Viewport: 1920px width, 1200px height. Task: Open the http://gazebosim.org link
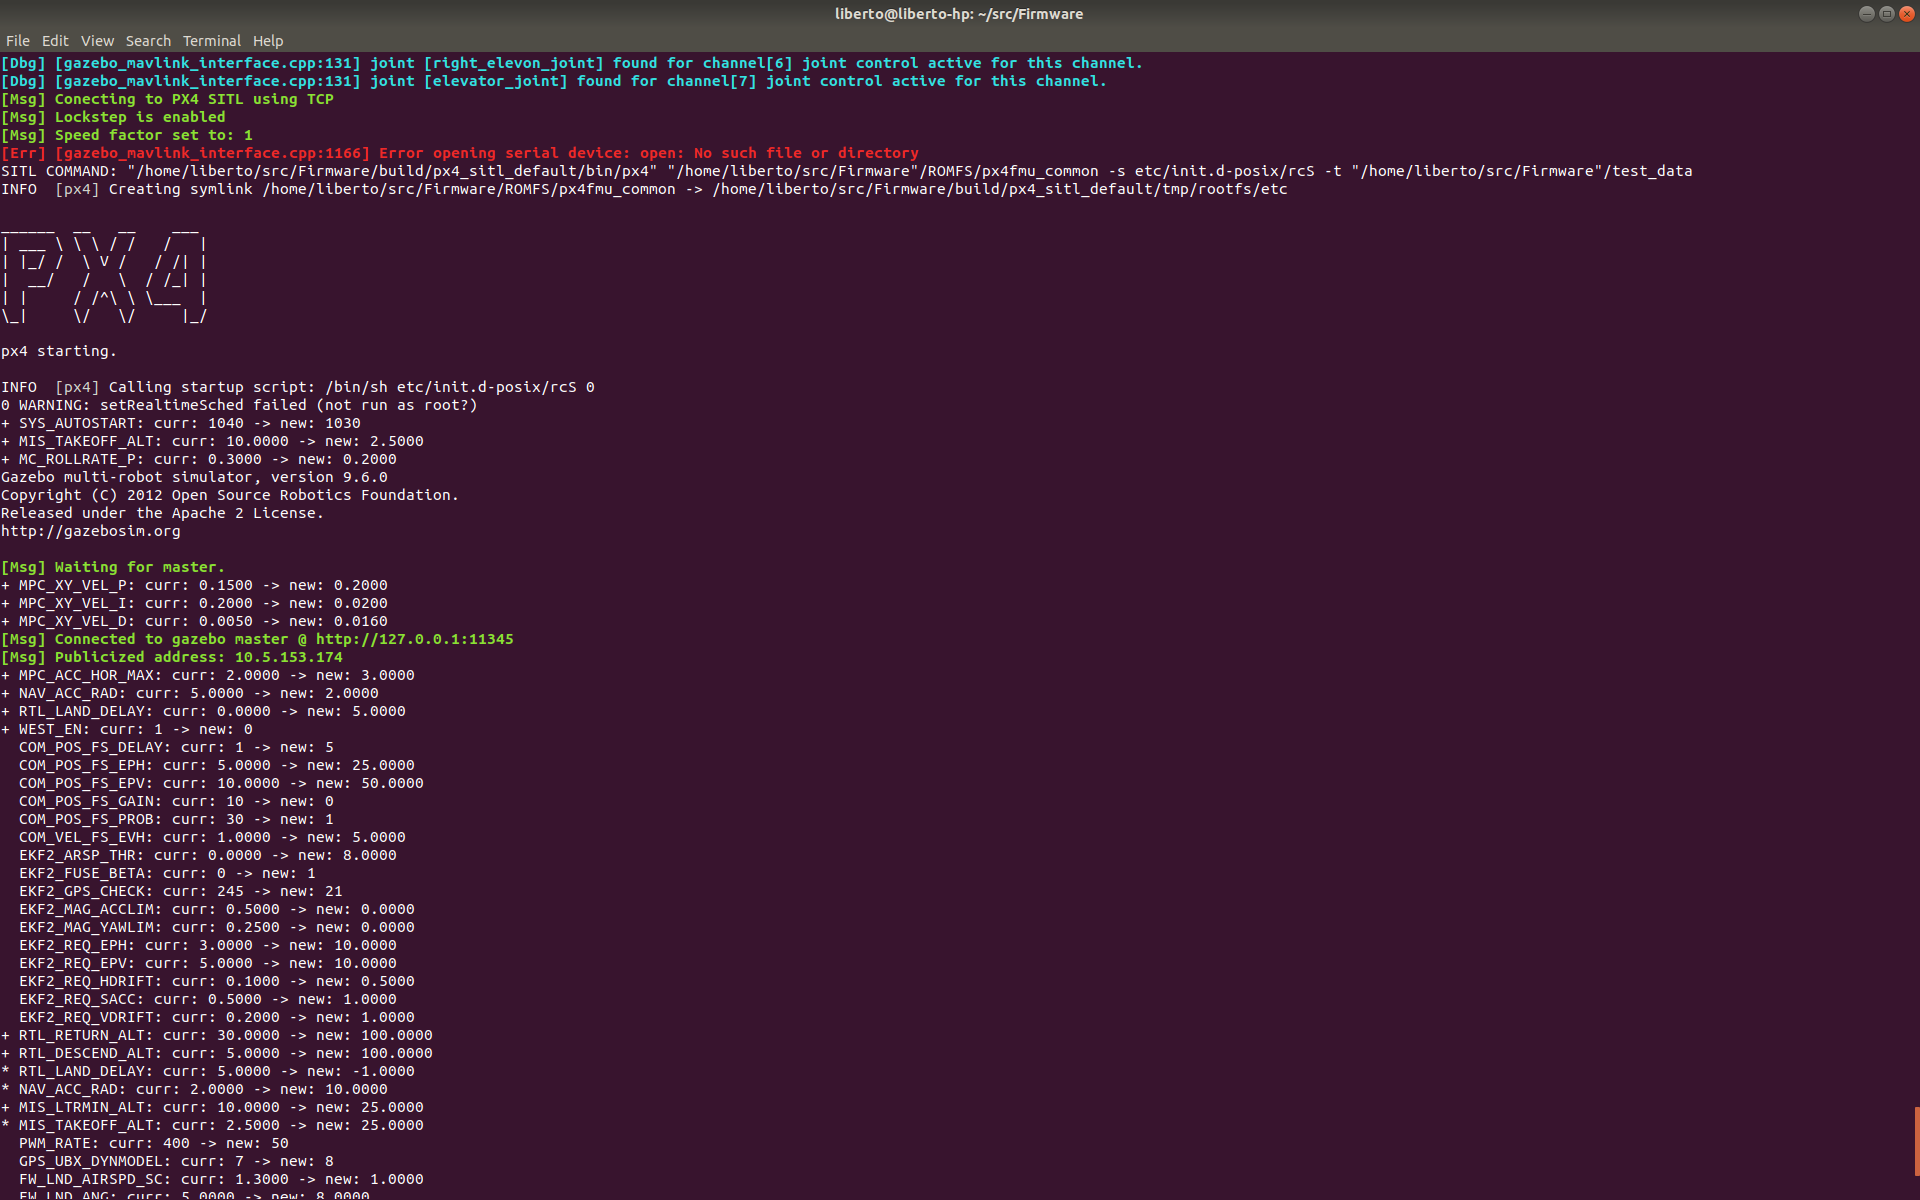[90, 531]
